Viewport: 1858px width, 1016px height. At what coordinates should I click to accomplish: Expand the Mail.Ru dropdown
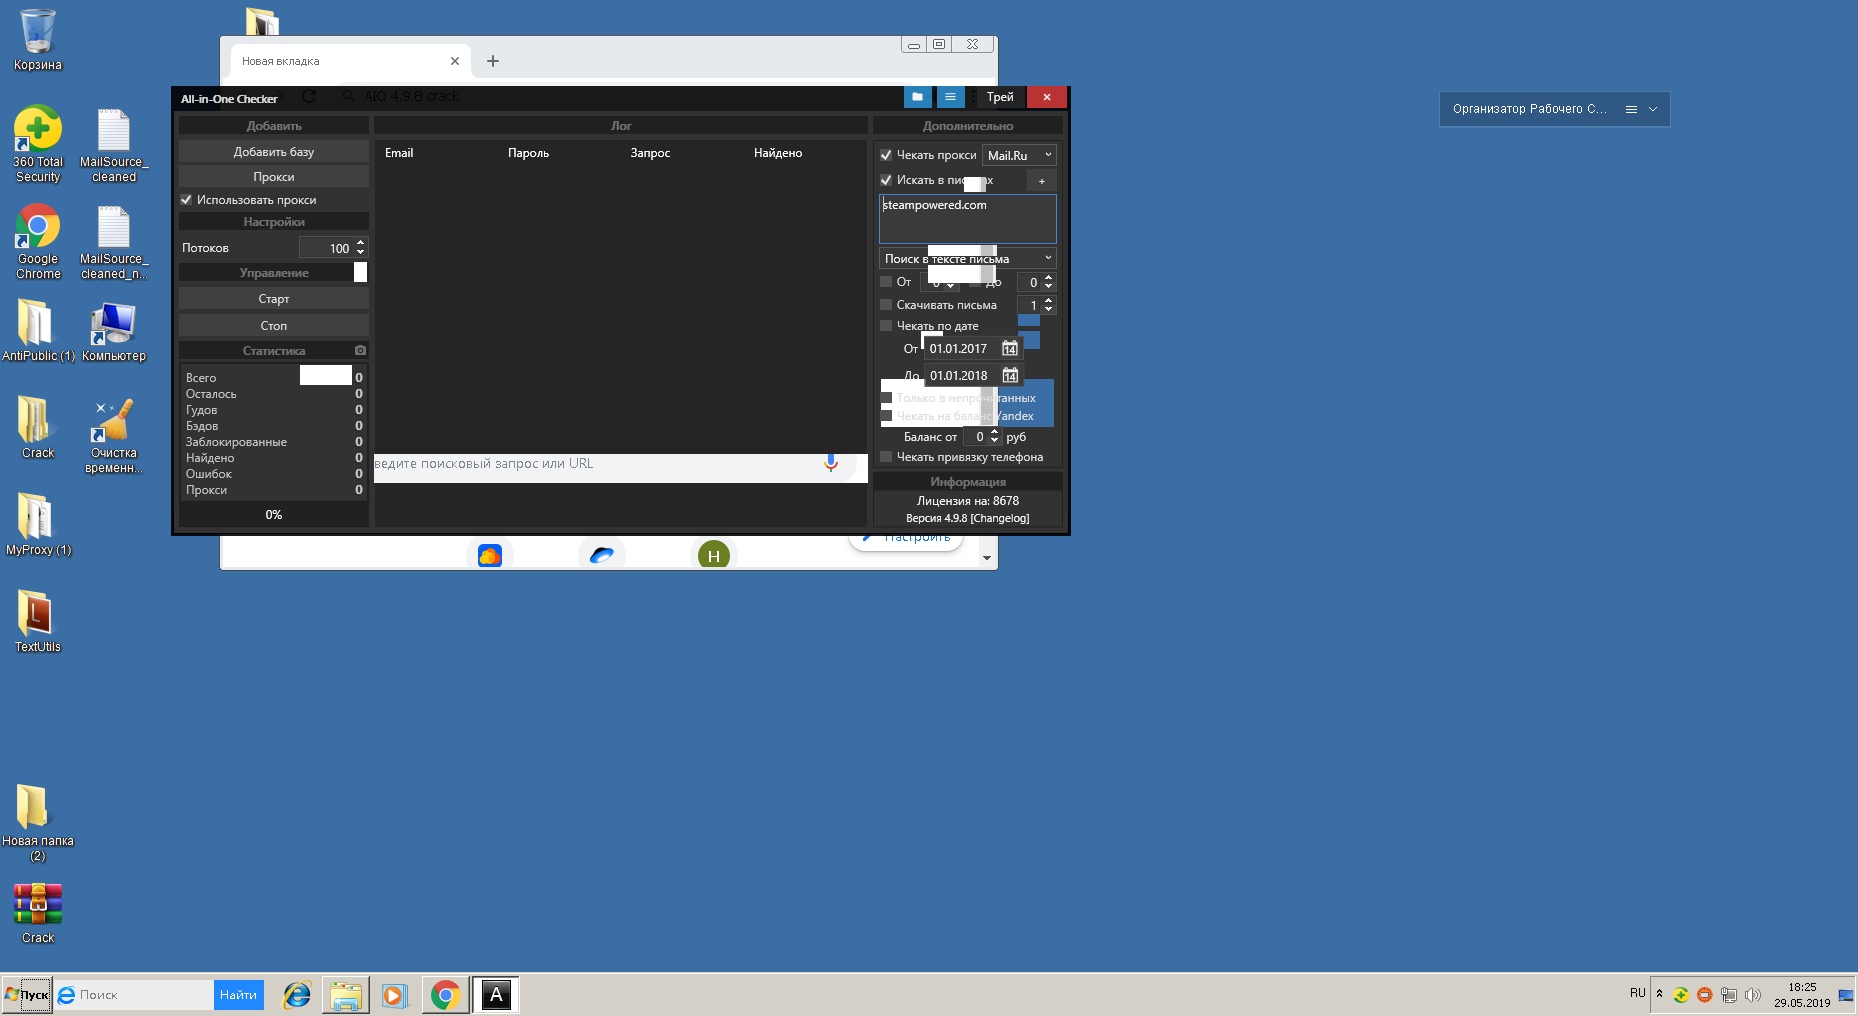[x=1019, y=155]
